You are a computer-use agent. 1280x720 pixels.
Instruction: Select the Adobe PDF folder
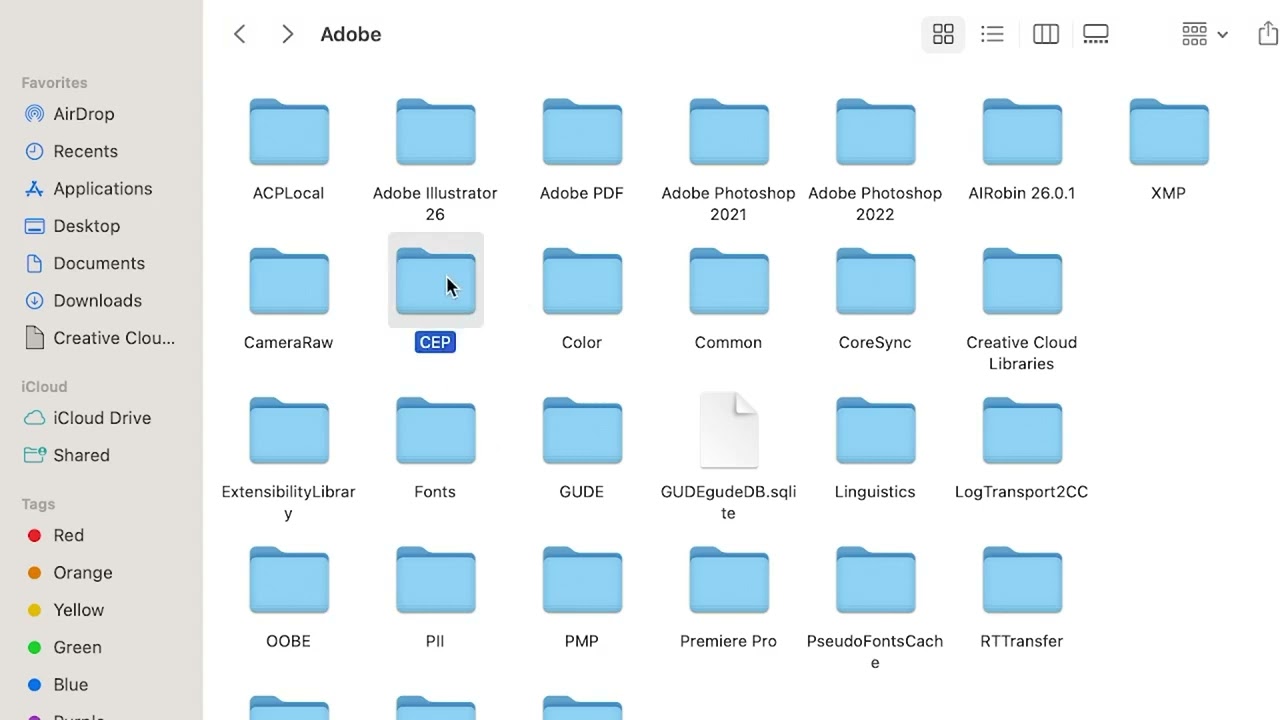(582, 132)
